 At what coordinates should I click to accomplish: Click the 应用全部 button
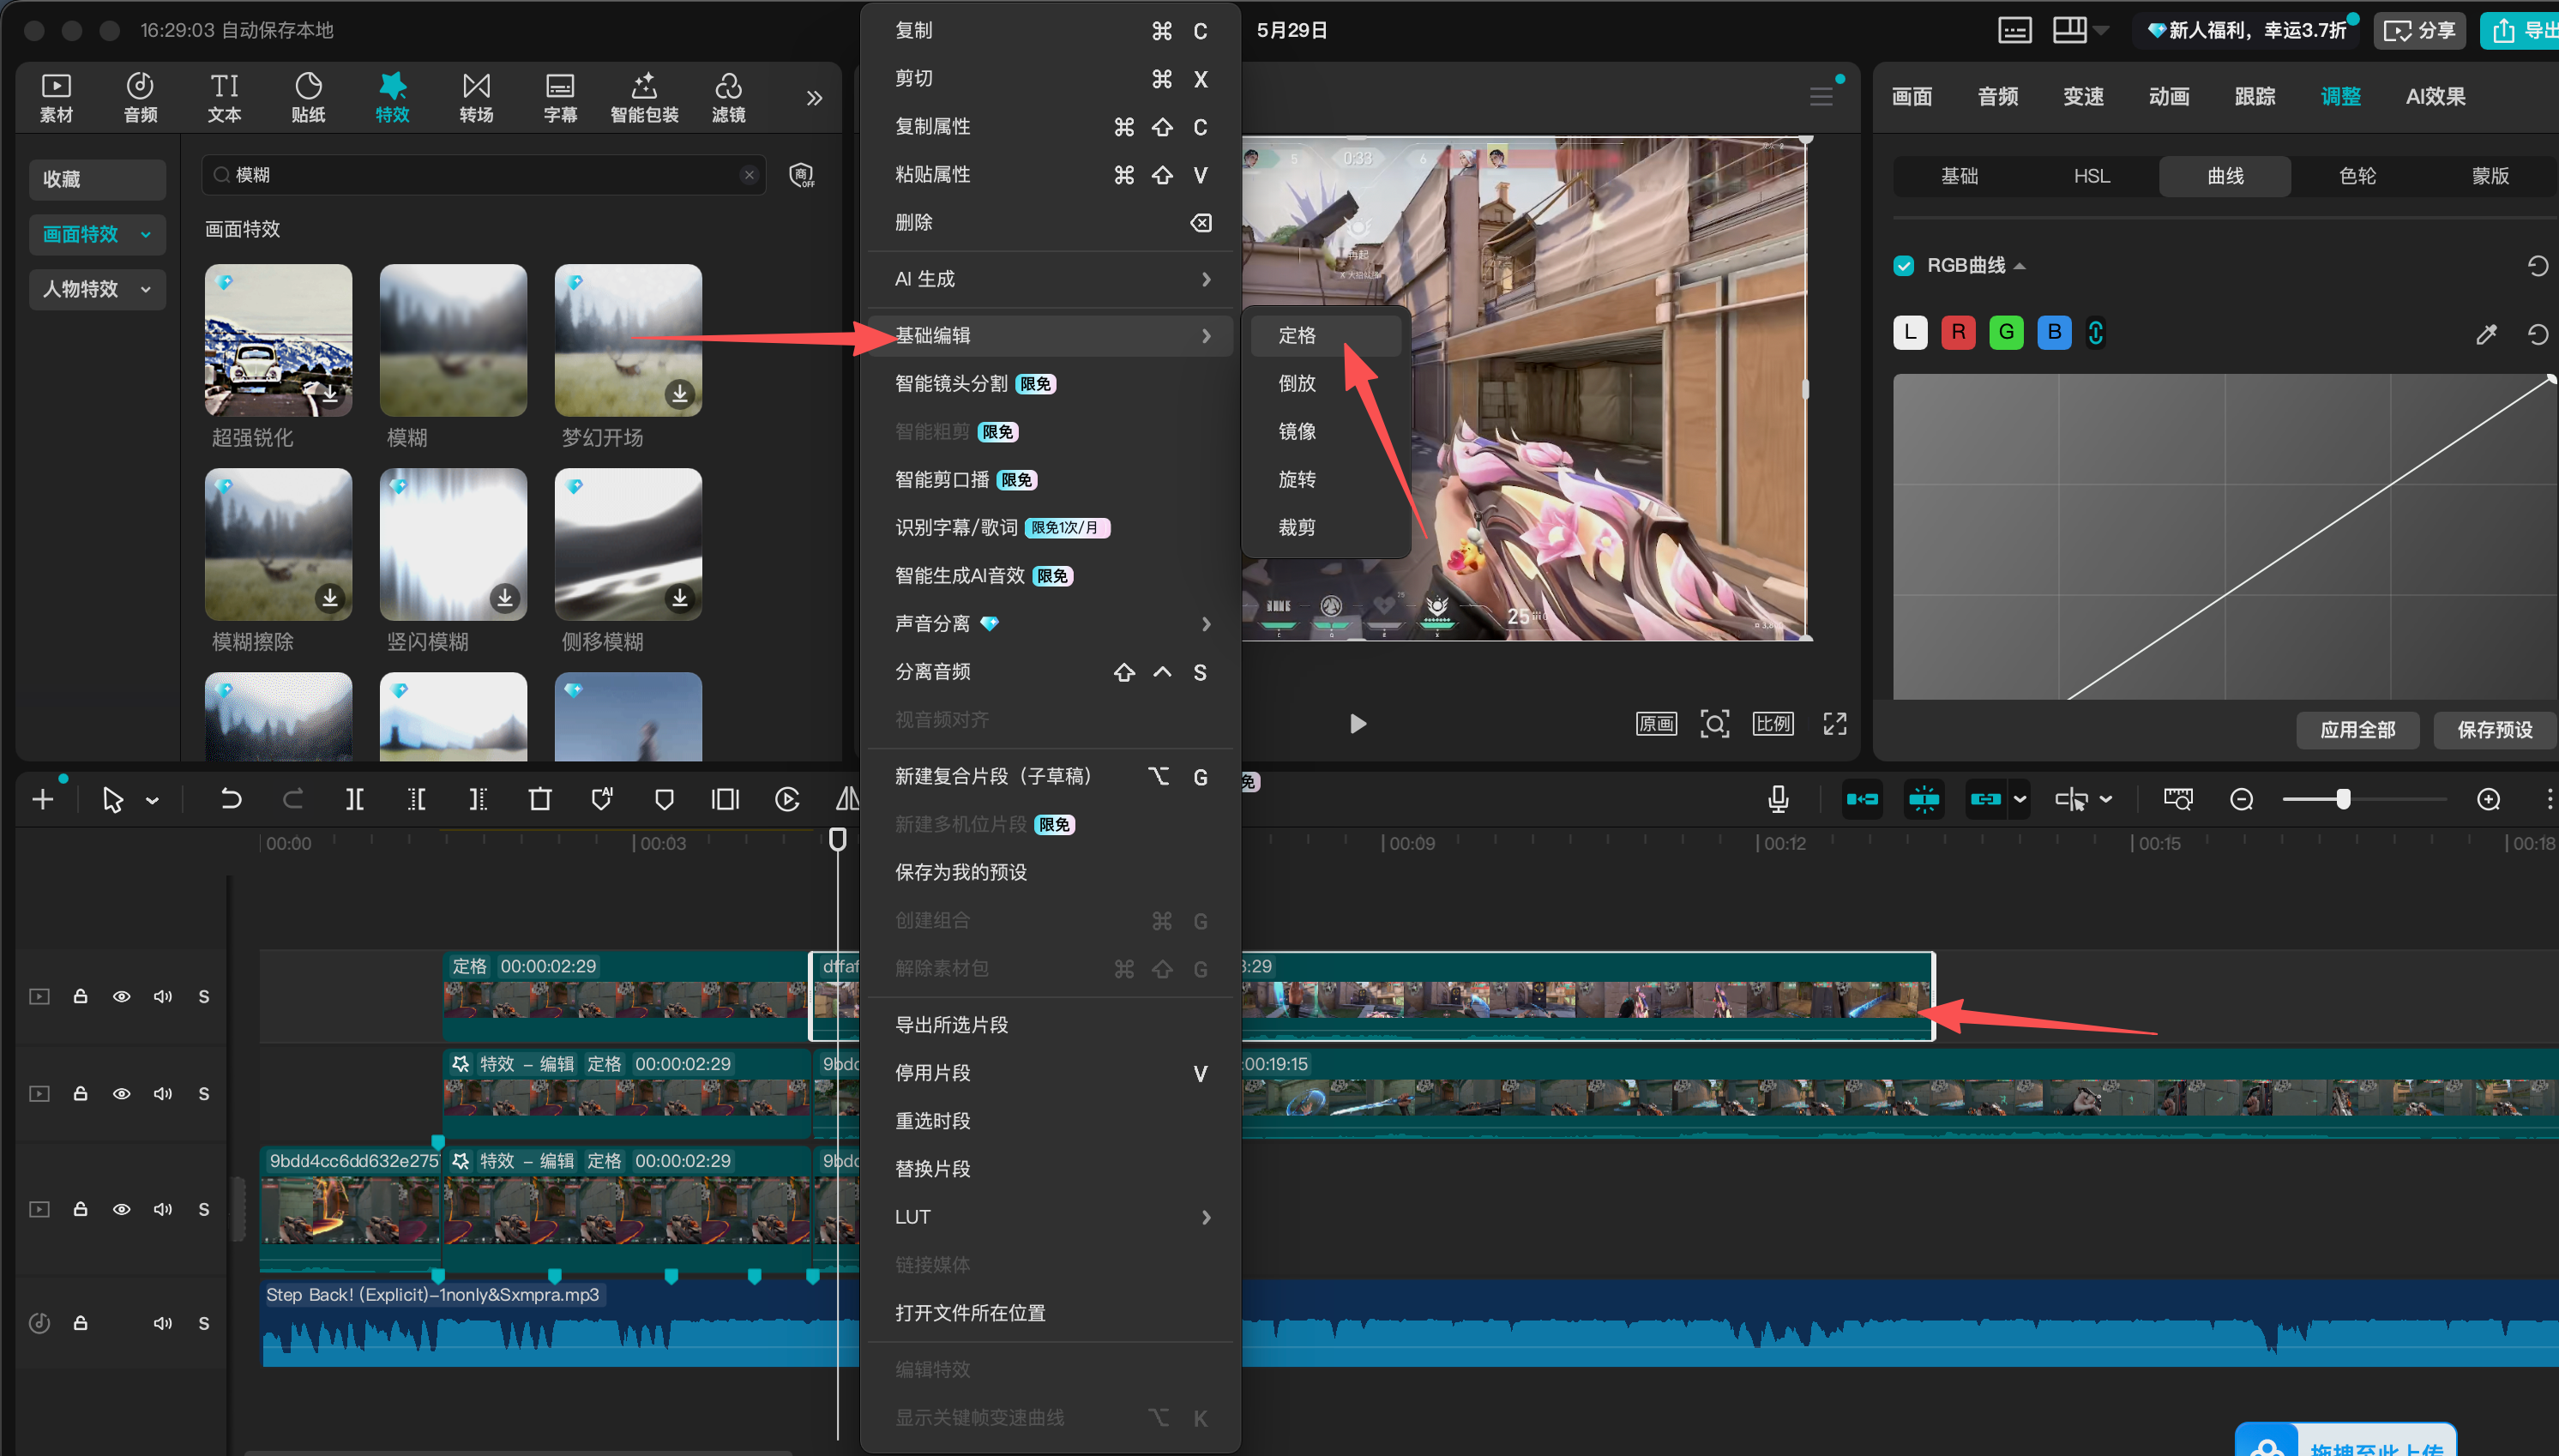(2357, 730)
